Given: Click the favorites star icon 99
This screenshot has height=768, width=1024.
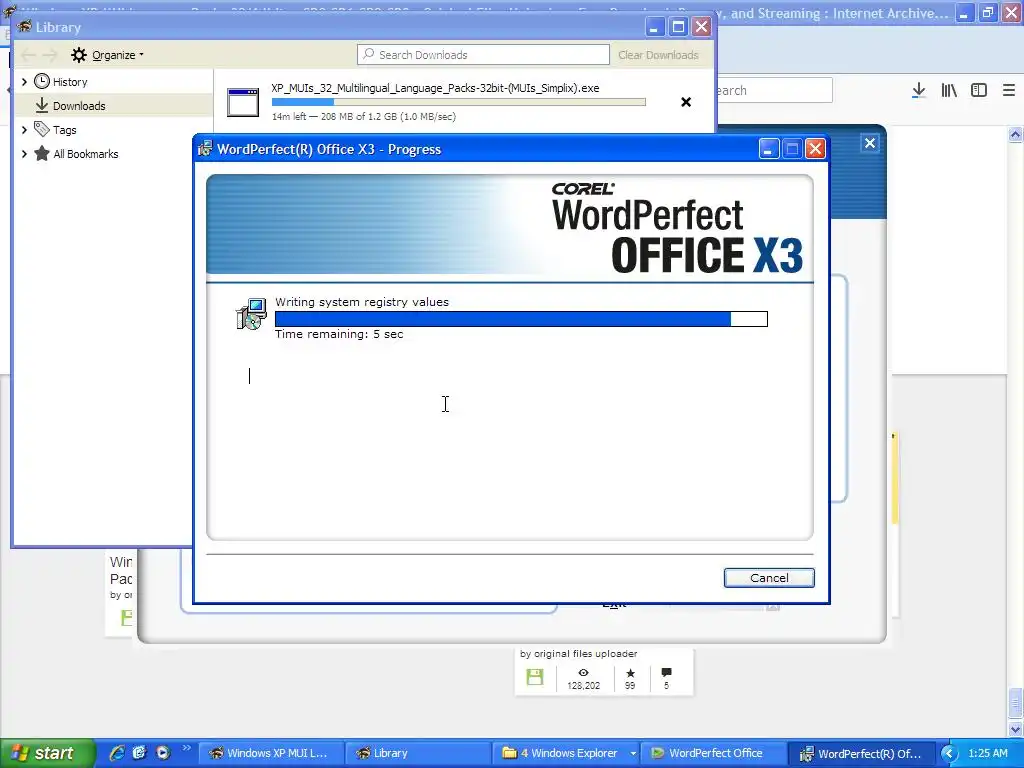Looking at the screenshot, I should tap(630, 673).
